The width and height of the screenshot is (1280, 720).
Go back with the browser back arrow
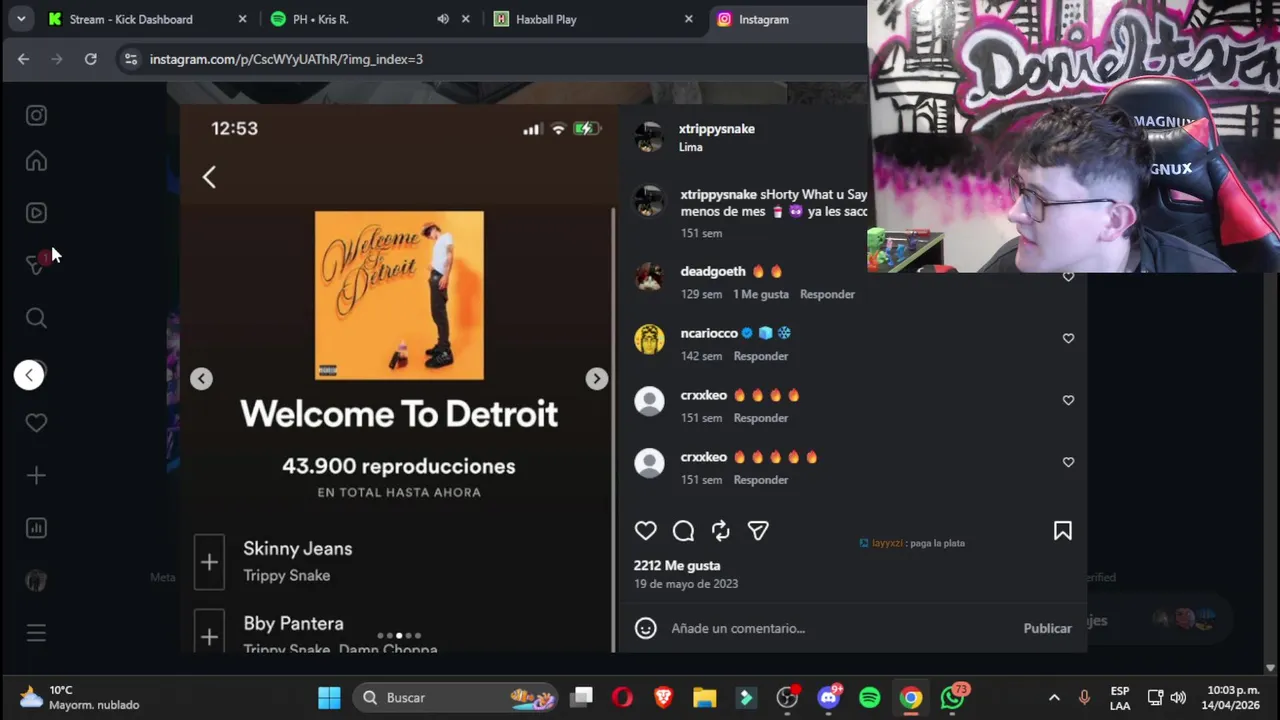click(23, 59)
